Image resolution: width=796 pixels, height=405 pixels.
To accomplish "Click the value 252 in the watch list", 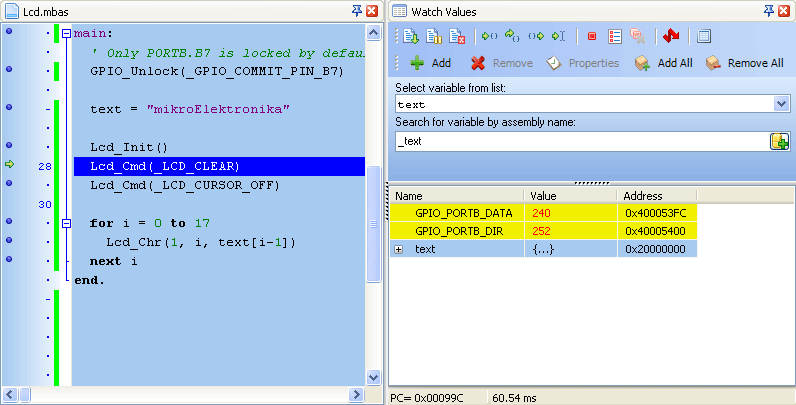I will coord(541,231).
